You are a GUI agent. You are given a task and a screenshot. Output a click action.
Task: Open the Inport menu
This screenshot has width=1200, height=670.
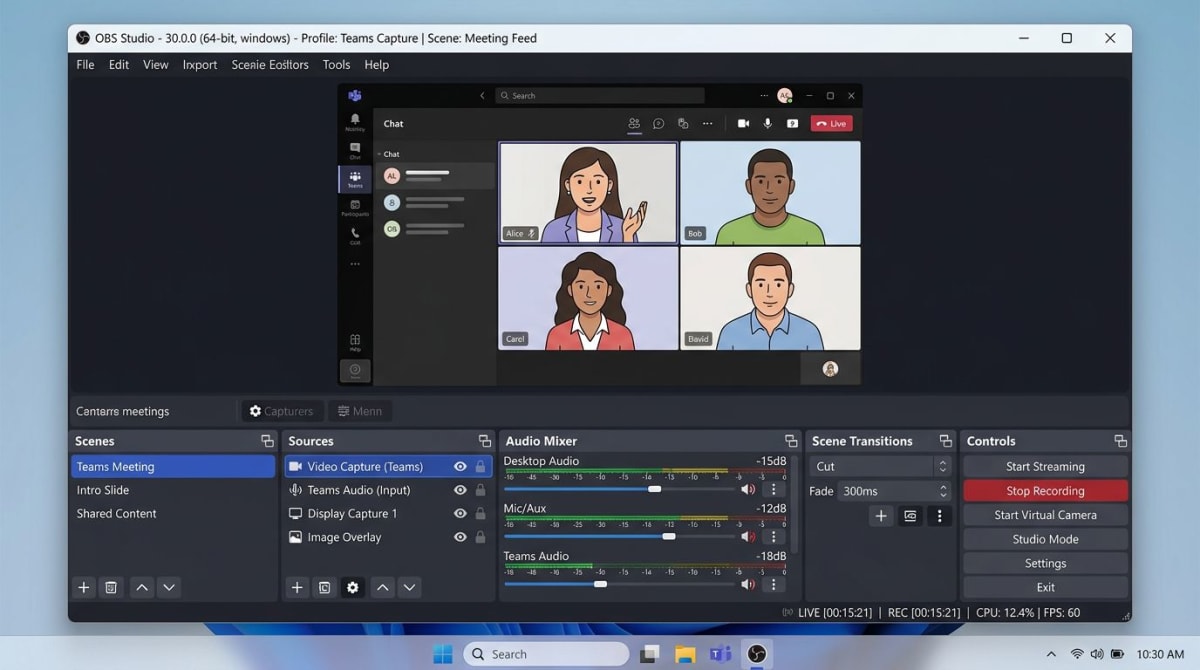point(200,65)
